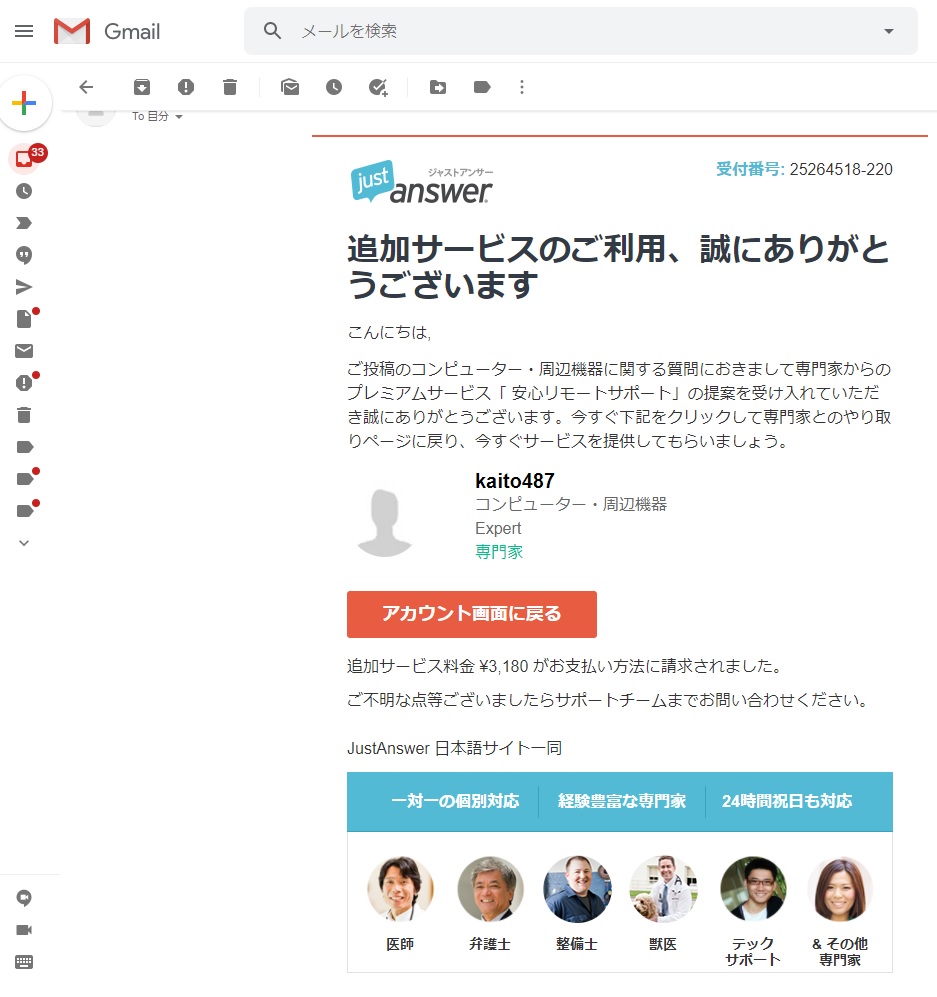Screen dimensions: 937x997
Task: Open the Inbox with 33 unread
Action: pyautogui.click(x=24, y=158)
